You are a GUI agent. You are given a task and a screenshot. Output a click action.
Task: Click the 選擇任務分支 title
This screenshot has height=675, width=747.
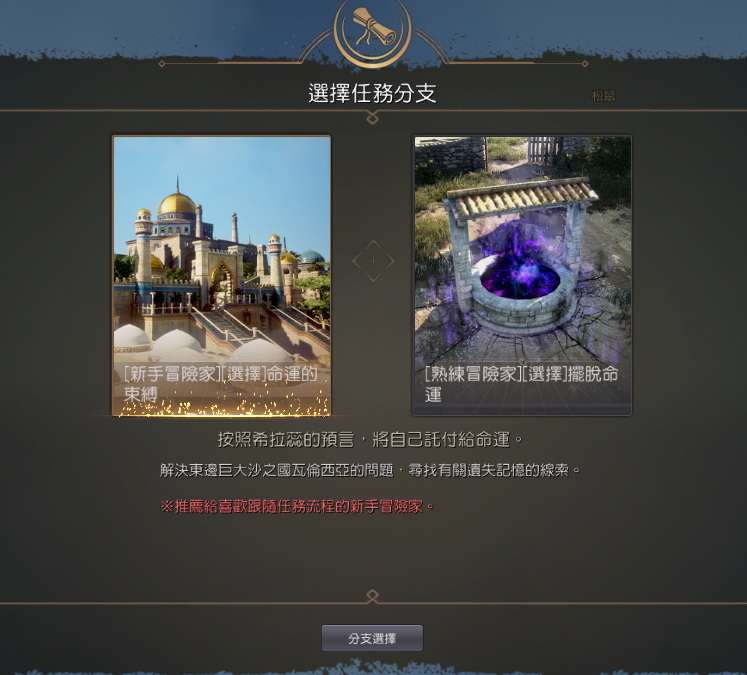pyautogui.click(x=373, y=93)
